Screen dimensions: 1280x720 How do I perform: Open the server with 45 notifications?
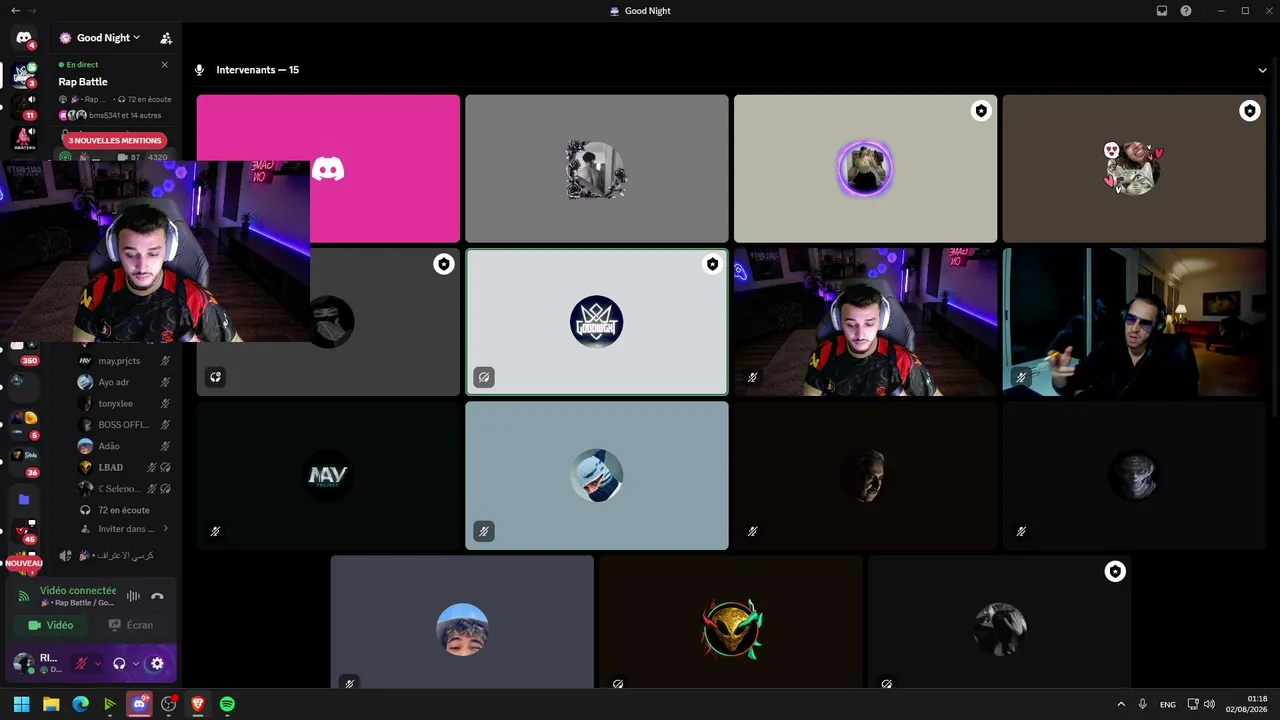coord(23,530)
